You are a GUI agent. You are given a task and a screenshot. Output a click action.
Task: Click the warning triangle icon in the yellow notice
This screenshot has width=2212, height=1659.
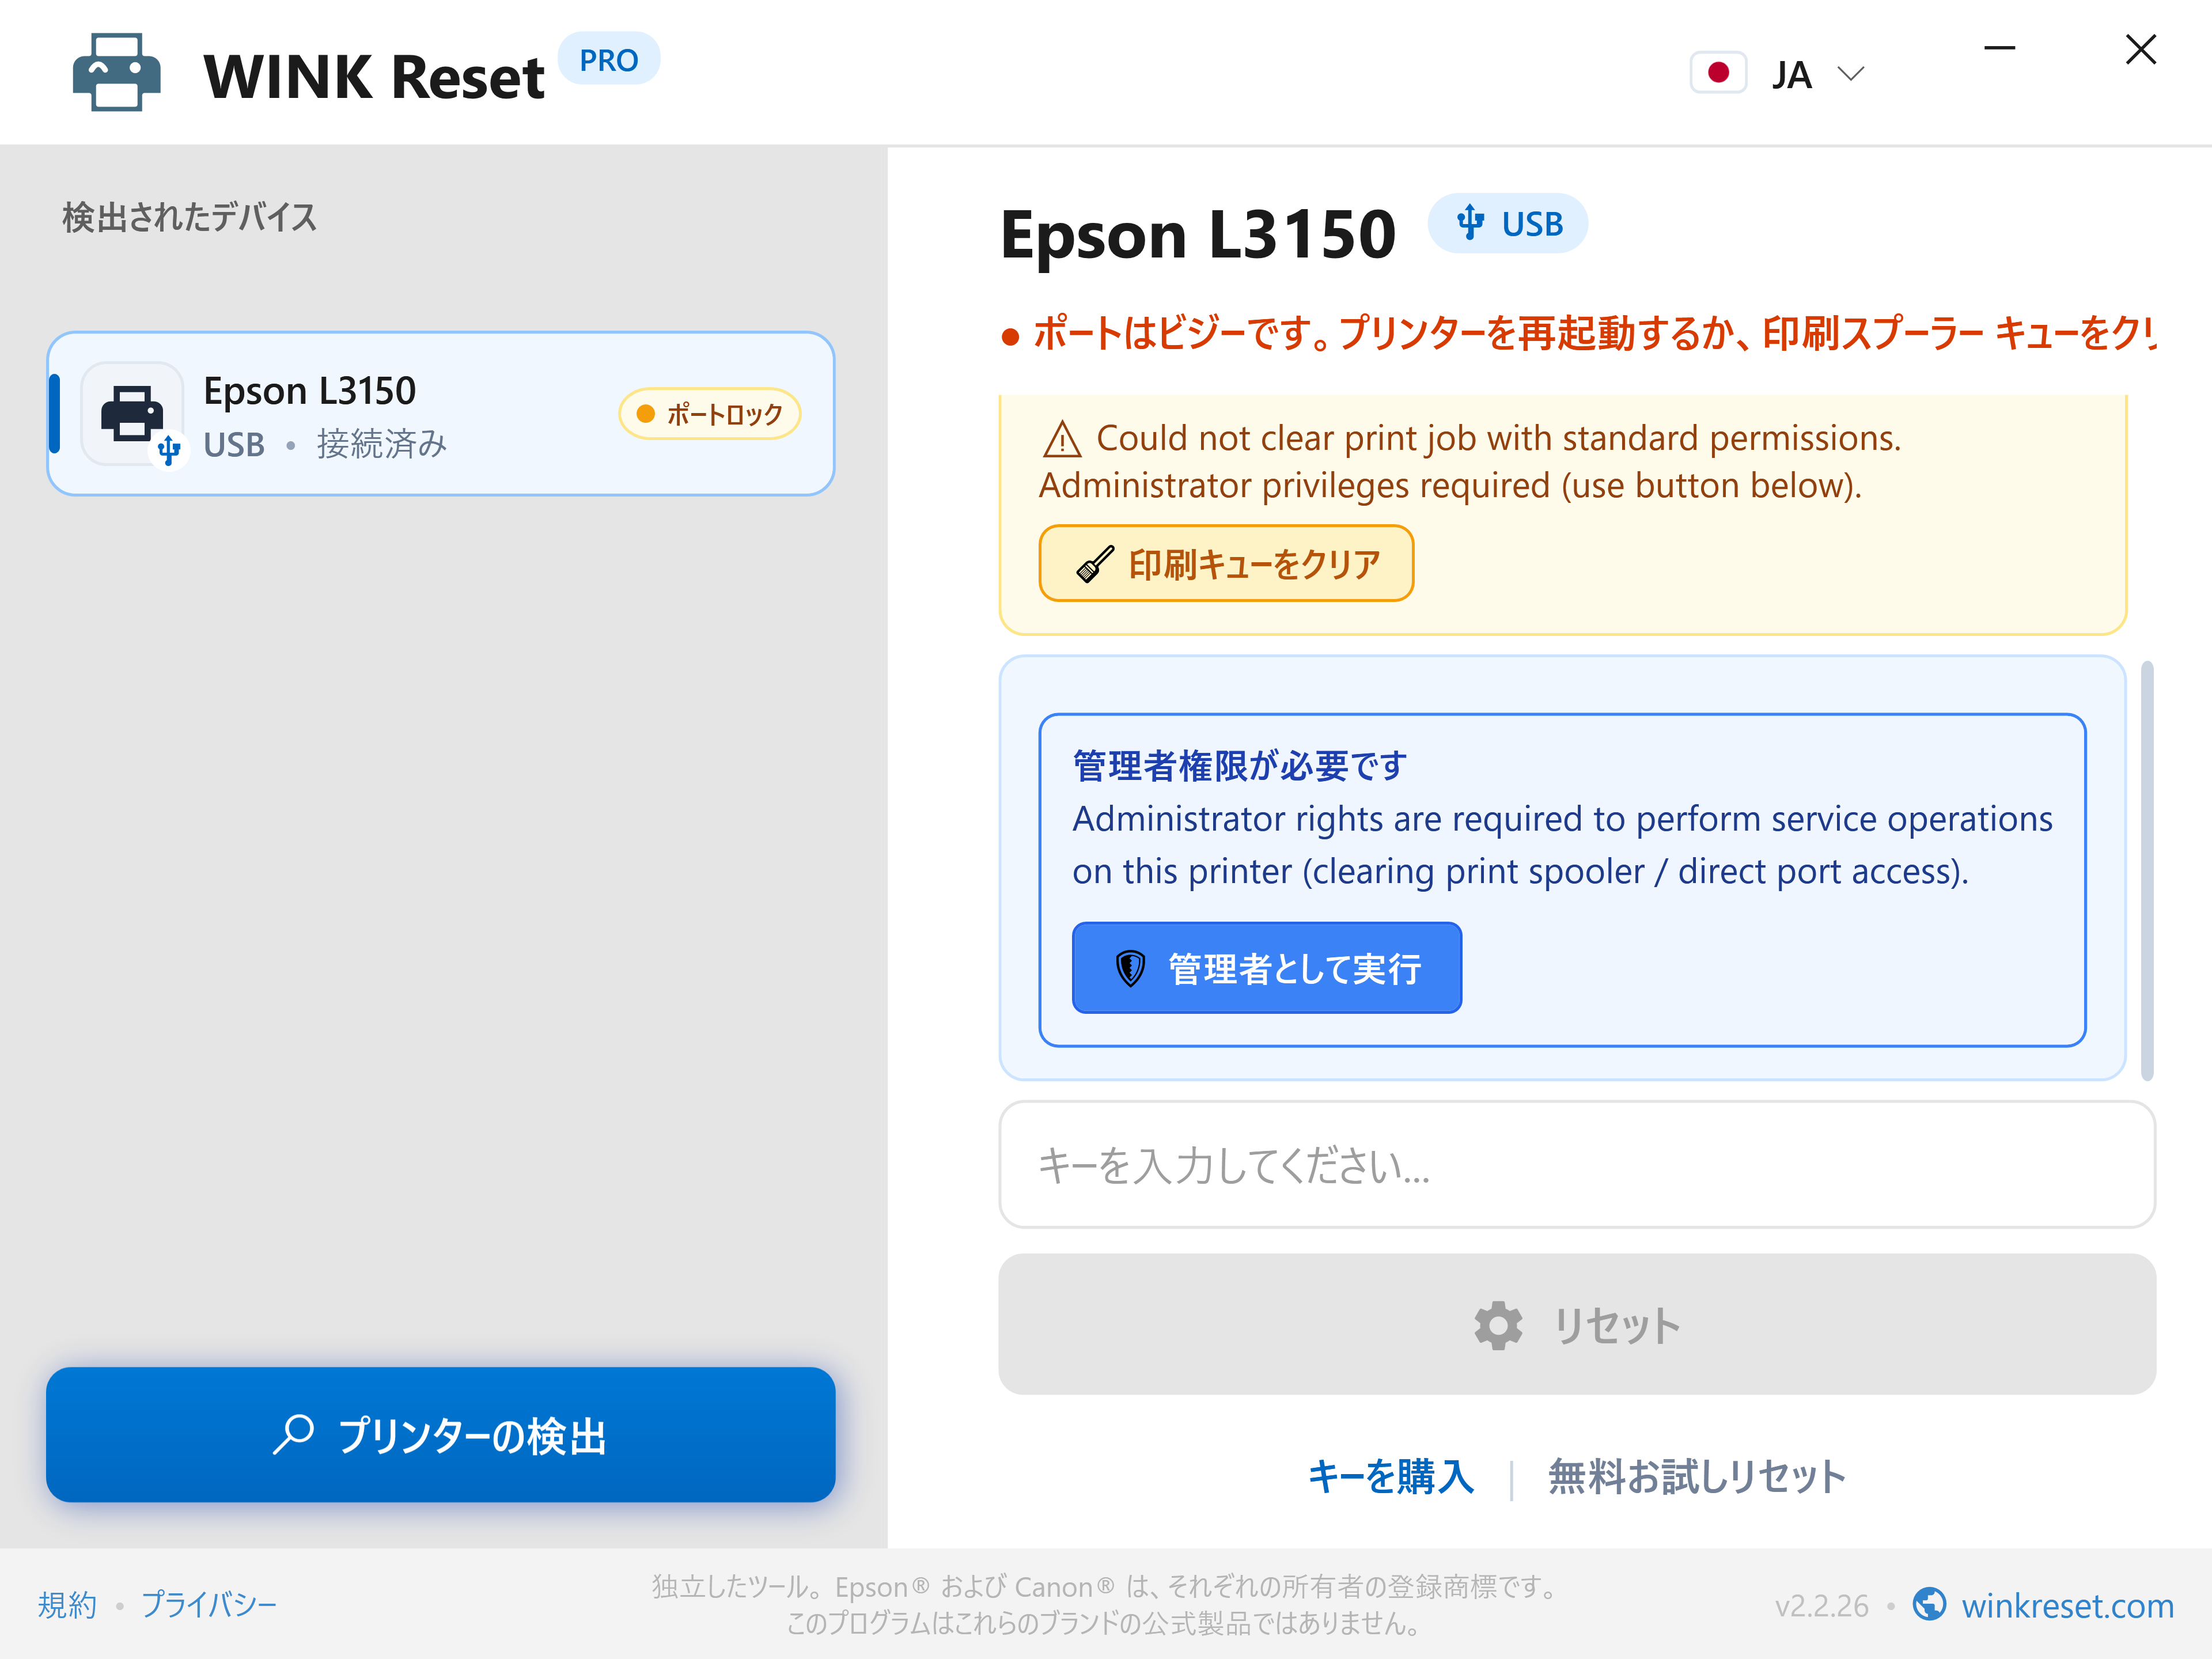[1062, 439]
